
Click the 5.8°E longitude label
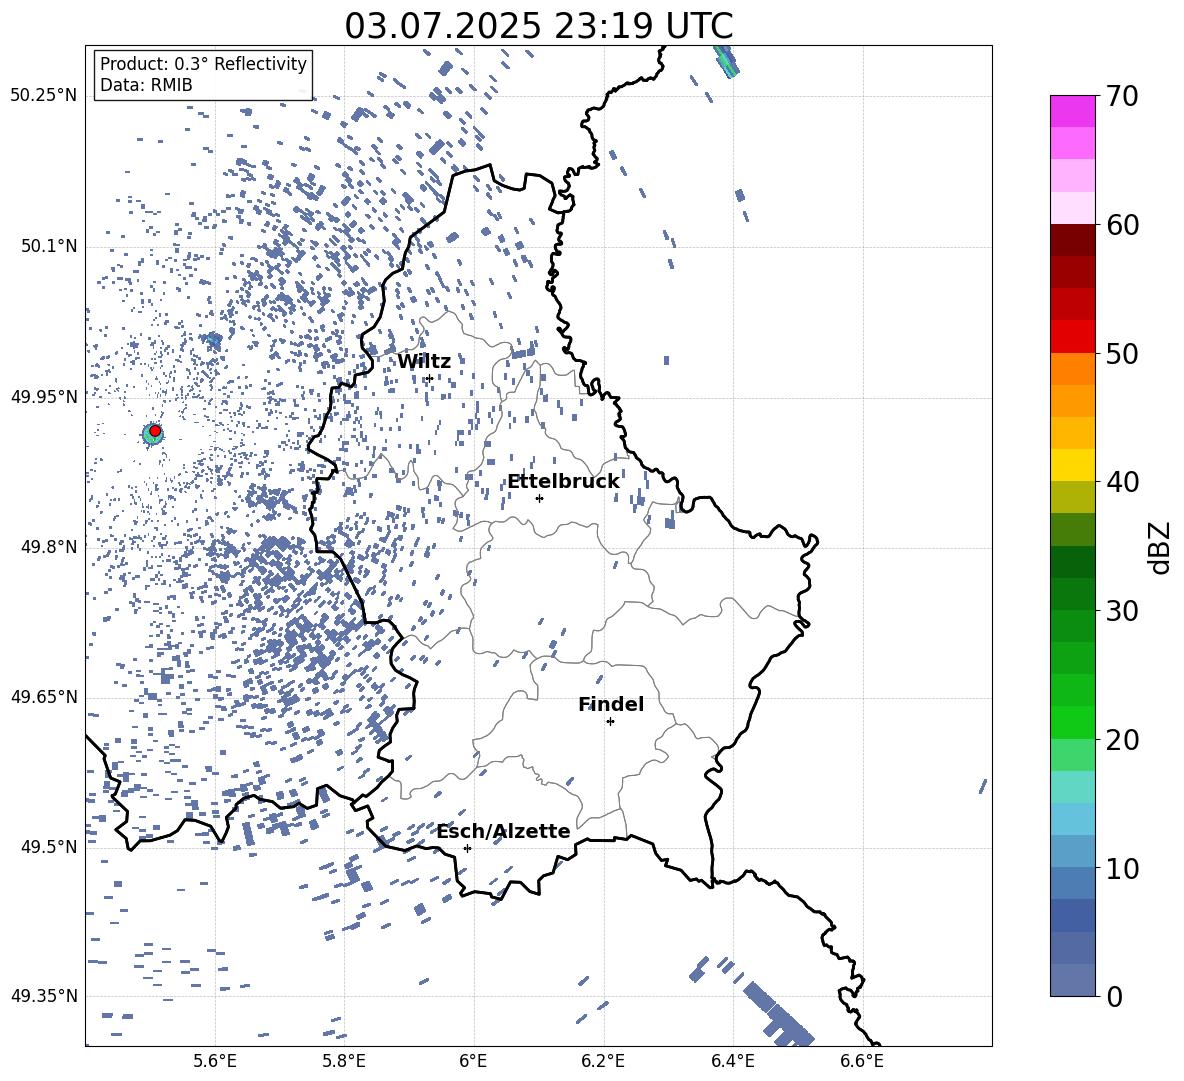click(344, 1061)
